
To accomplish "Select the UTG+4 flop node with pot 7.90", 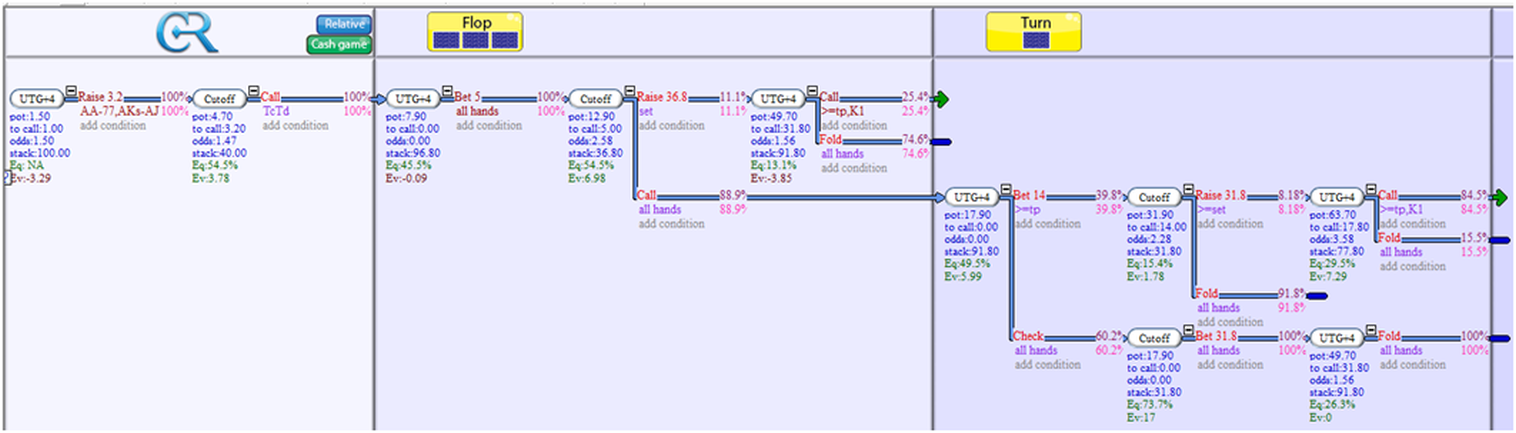I will pos(413,99).
